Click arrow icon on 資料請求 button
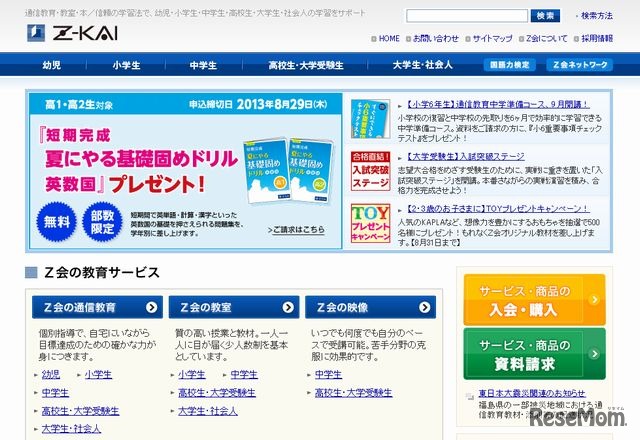The width and height of the screenshot is (640, 440). (594, 353)
